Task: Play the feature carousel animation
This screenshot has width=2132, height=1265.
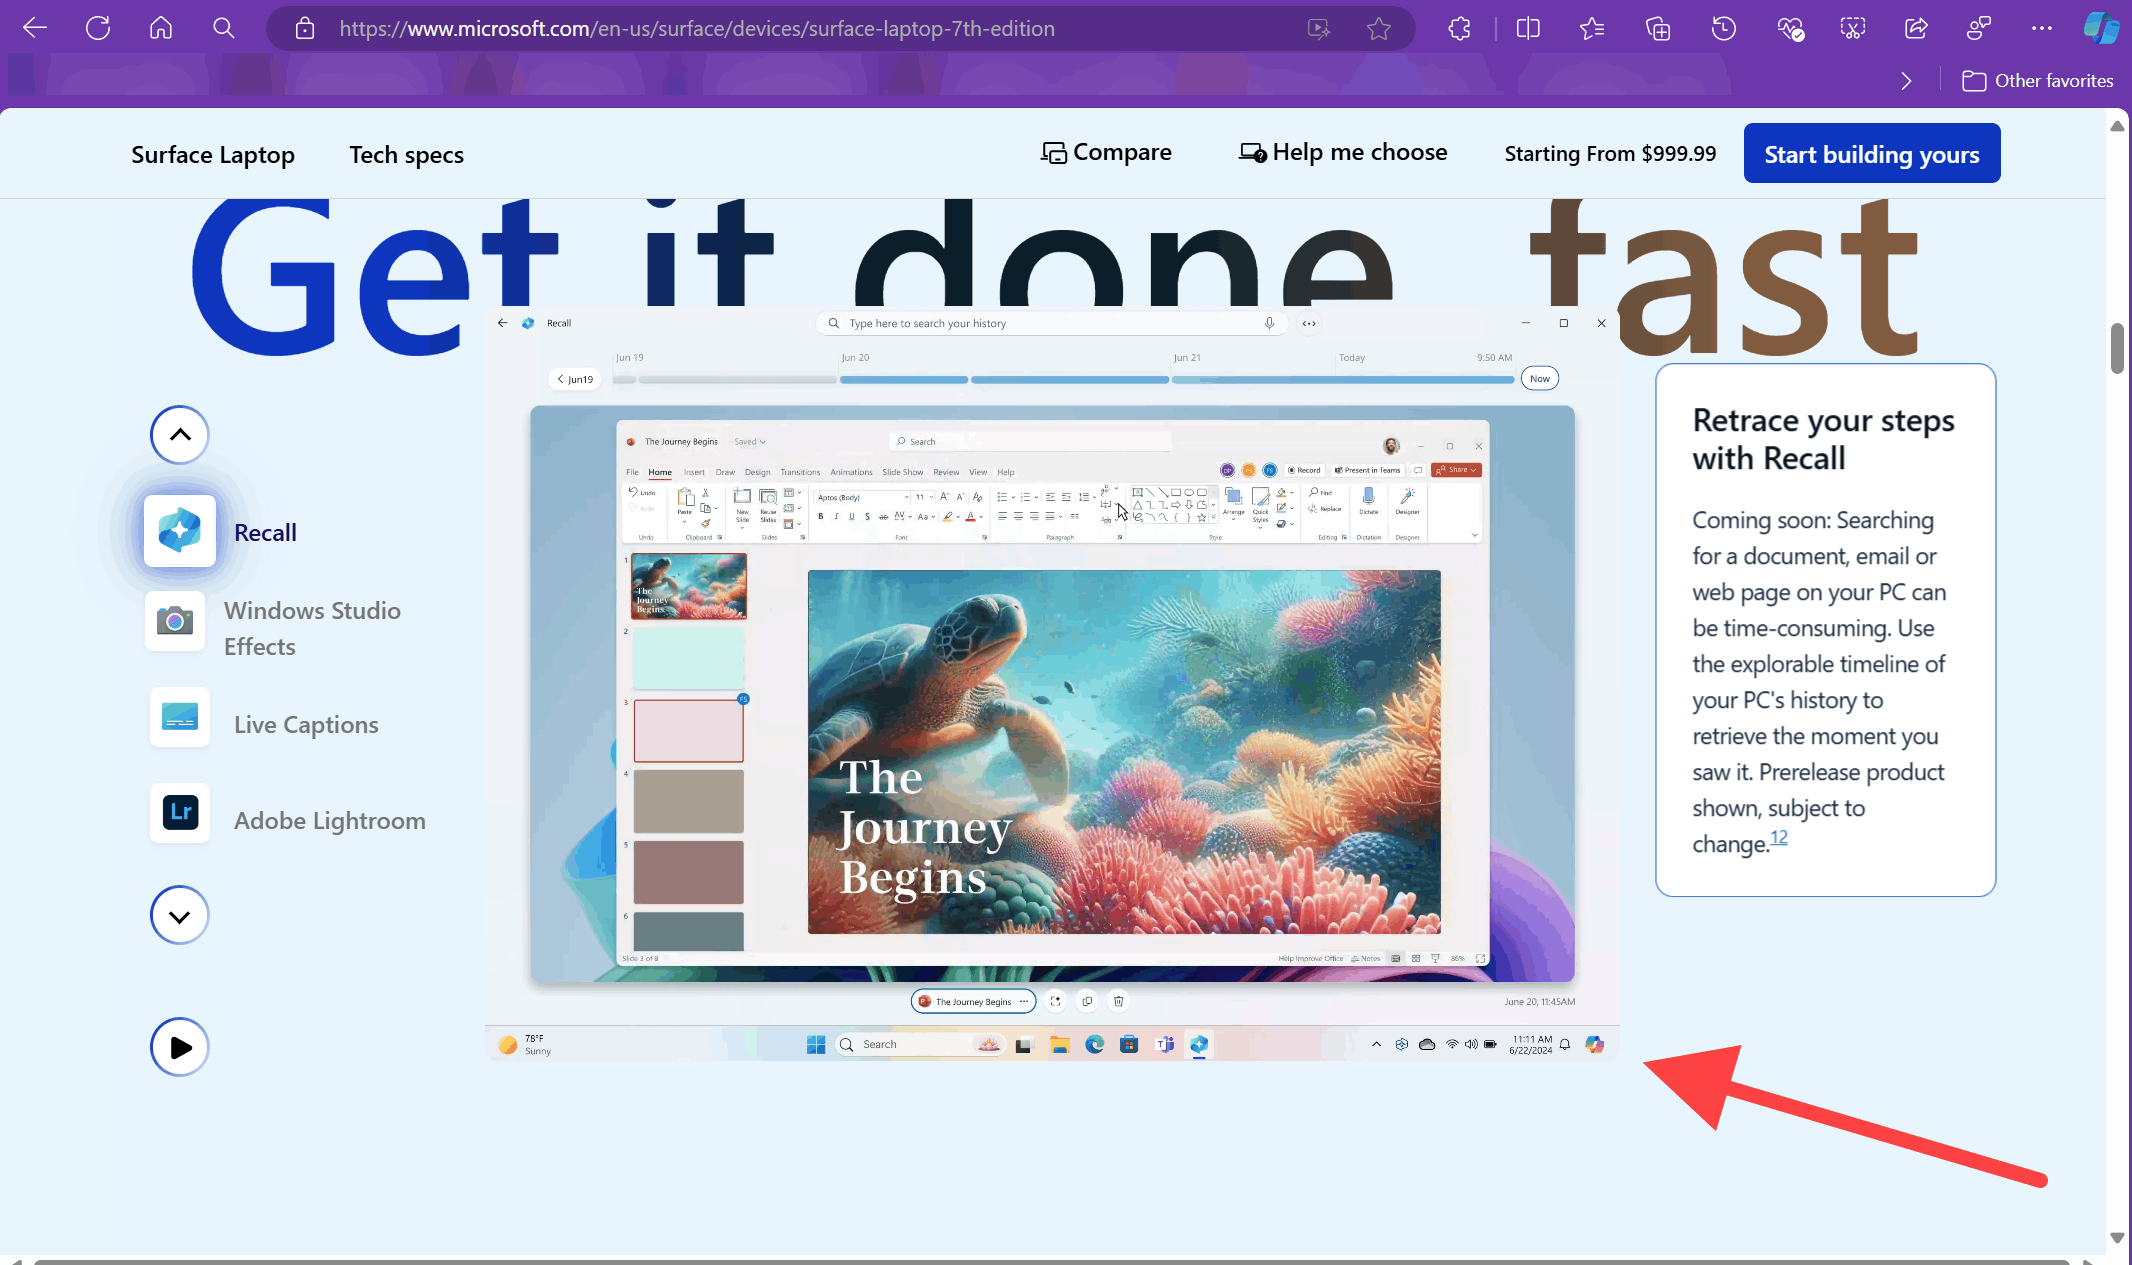Action: (180, 1047)
